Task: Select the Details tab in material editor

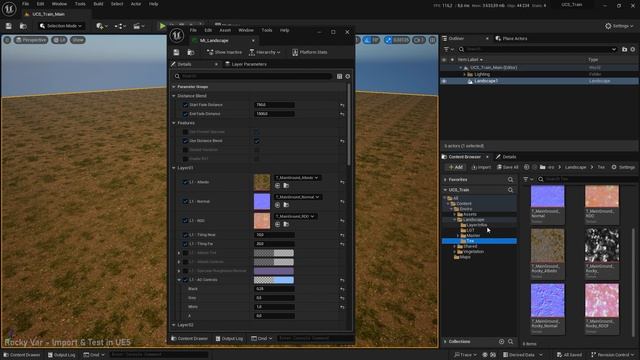Action: coord(184,64)
